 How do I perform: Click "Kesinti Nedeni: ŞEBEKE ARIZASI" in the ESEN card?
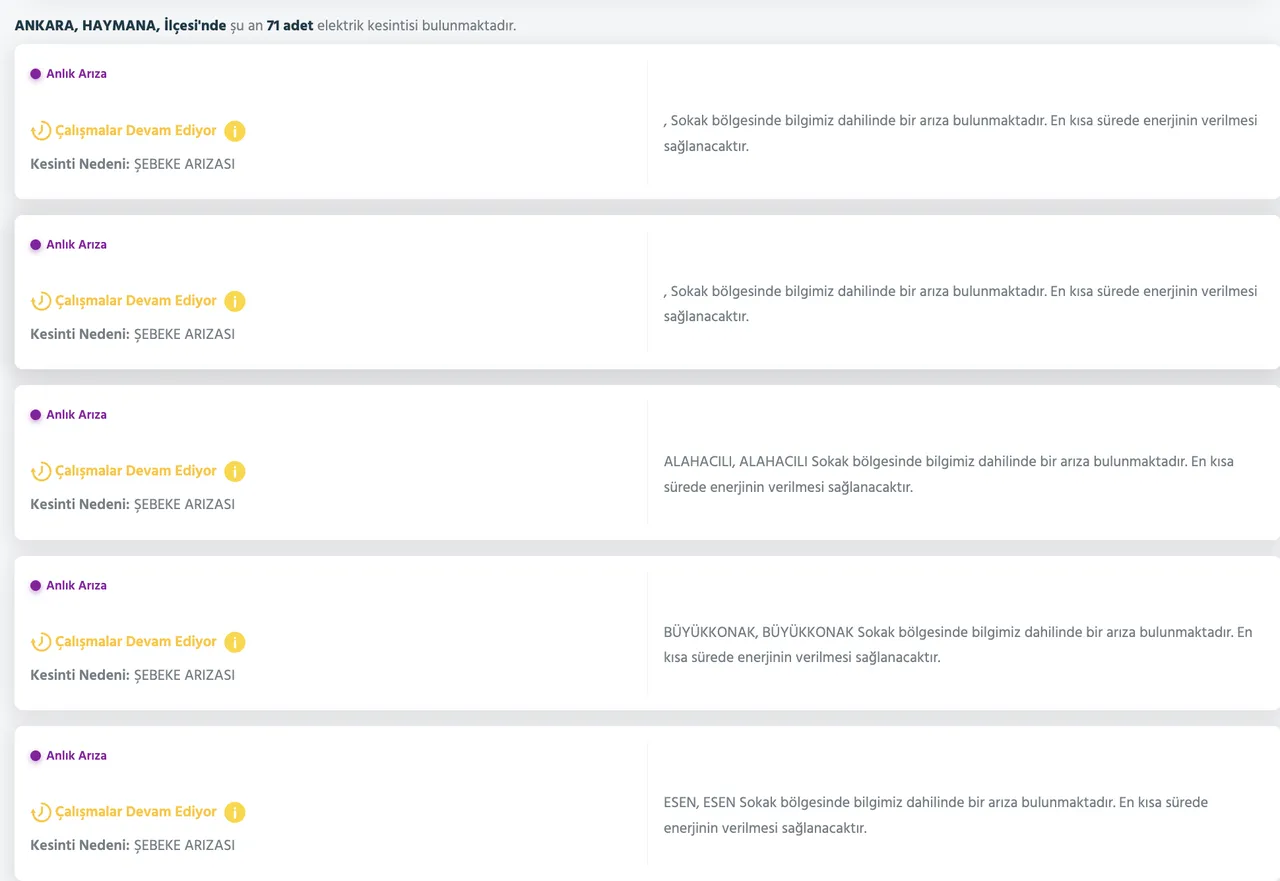132,845
